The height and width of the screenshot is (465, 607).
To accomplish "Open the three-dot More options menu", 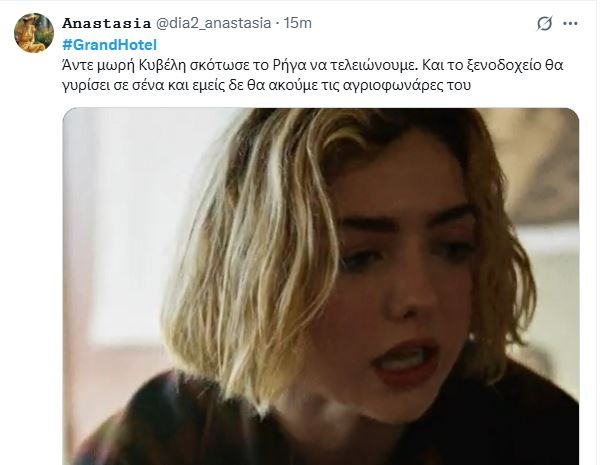I will tap(570, 24).
